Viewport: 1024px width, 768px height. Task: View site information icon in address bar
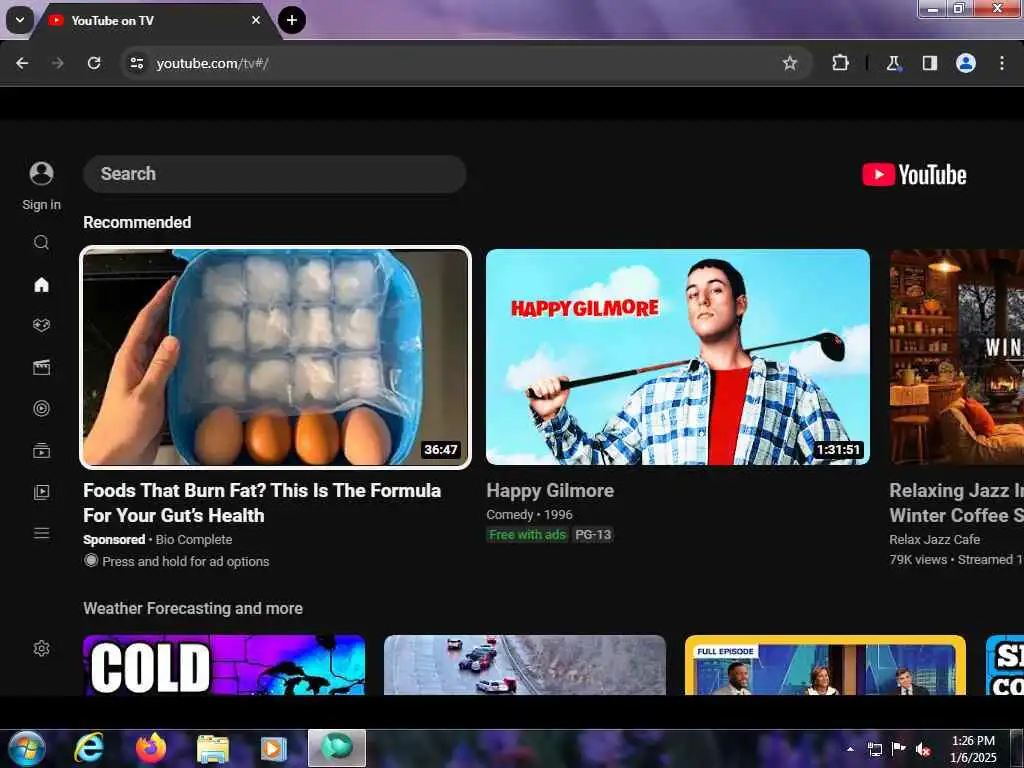[x=136, y=63]
